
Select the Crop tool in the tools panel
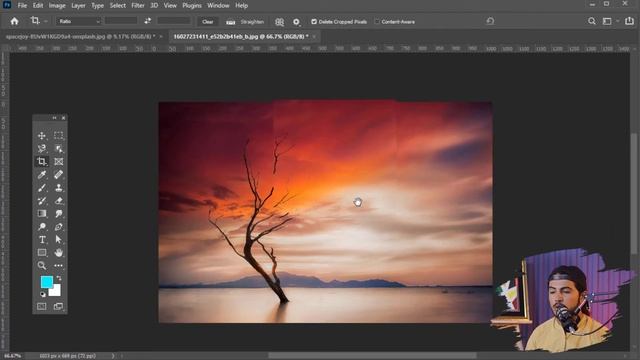[x=42, y=162]
